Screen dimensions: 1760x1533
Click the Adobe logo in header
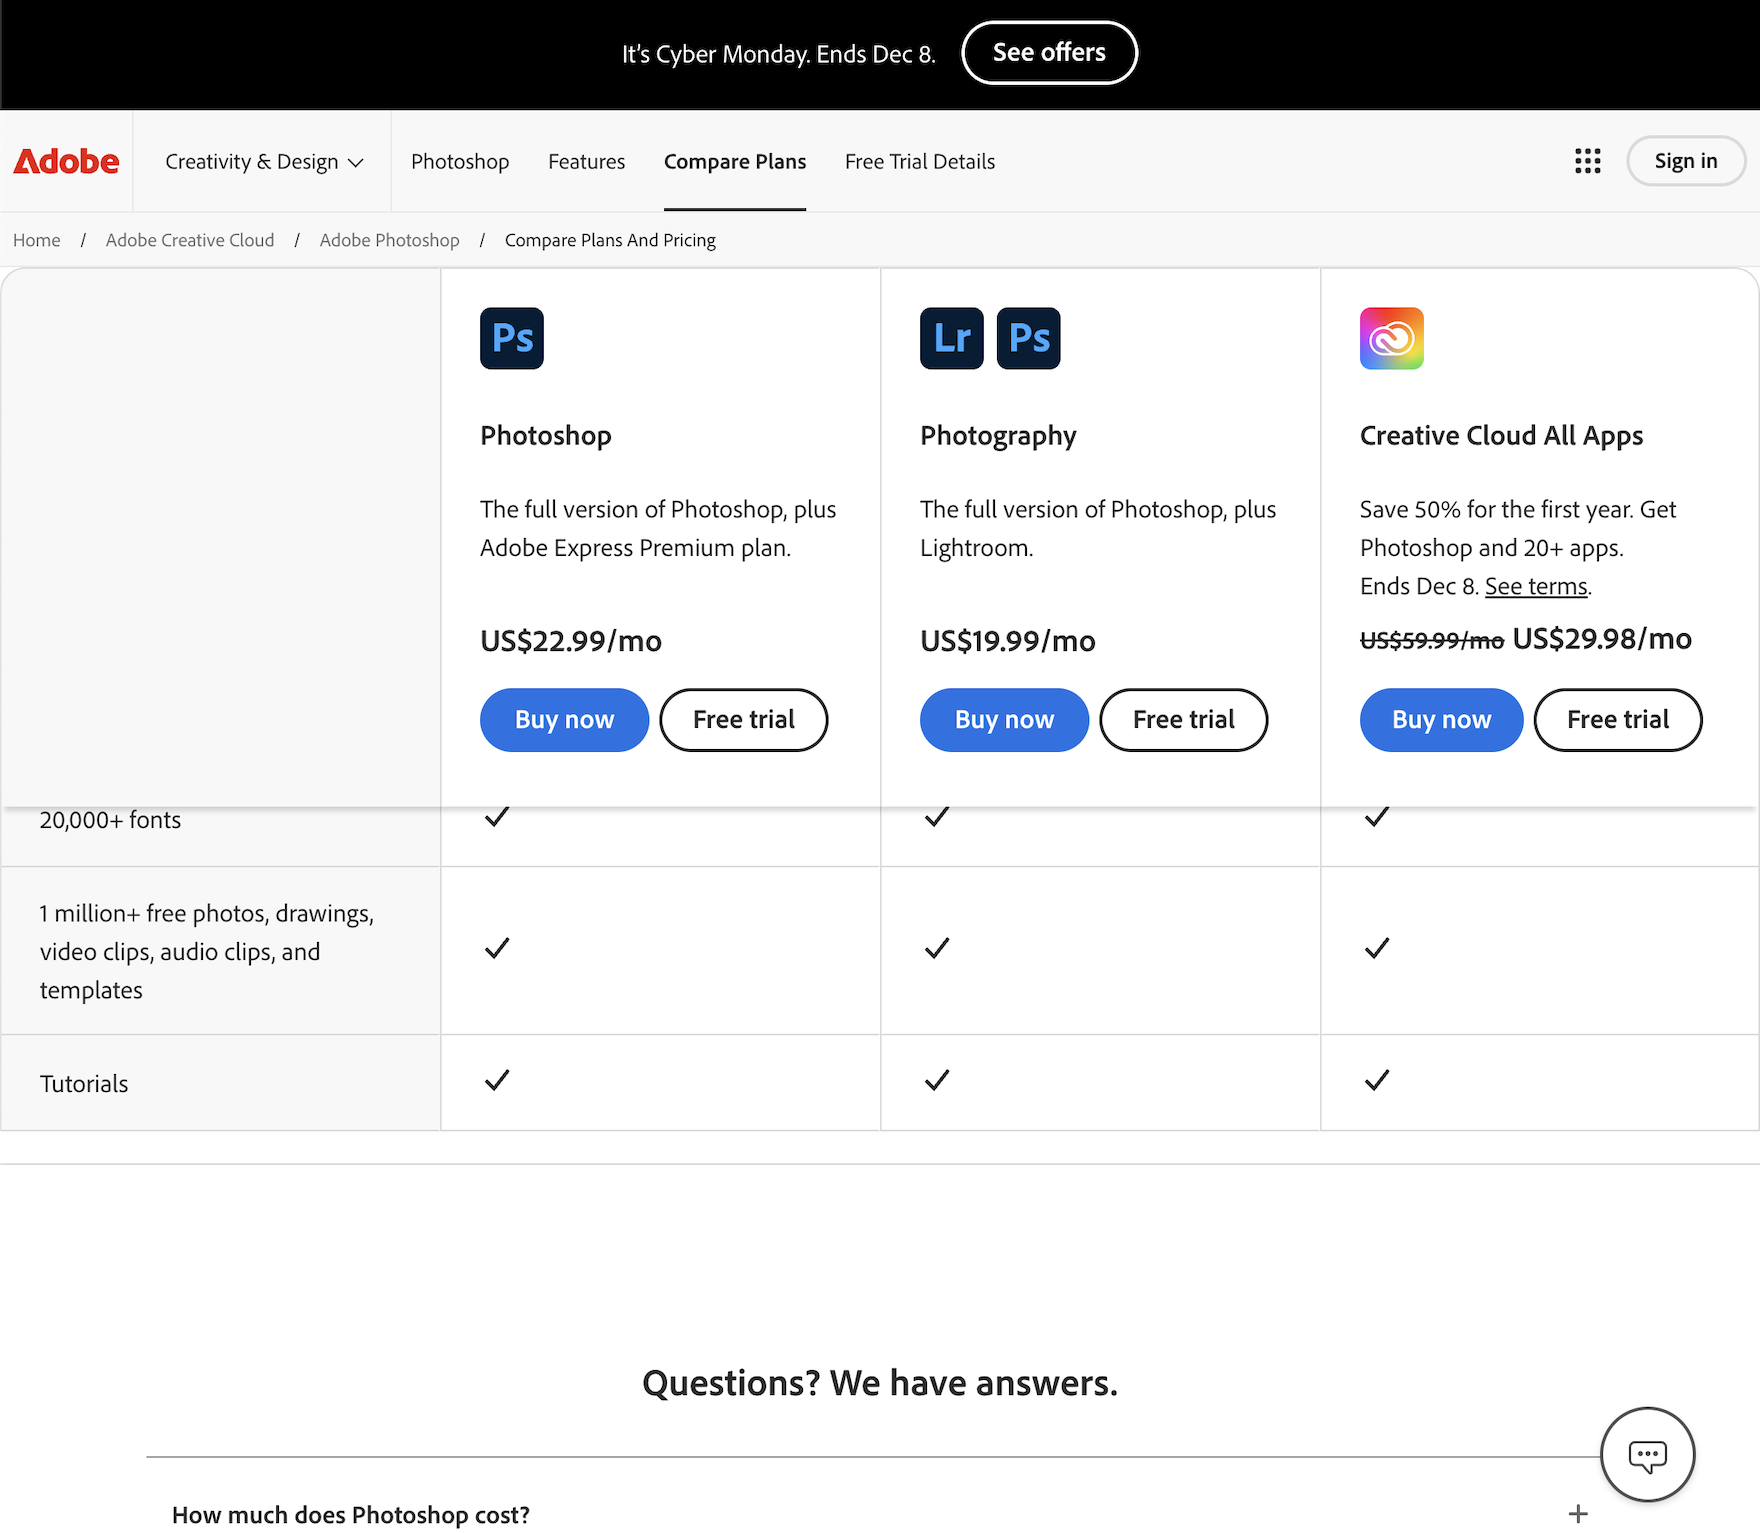(x=66, y=161)
